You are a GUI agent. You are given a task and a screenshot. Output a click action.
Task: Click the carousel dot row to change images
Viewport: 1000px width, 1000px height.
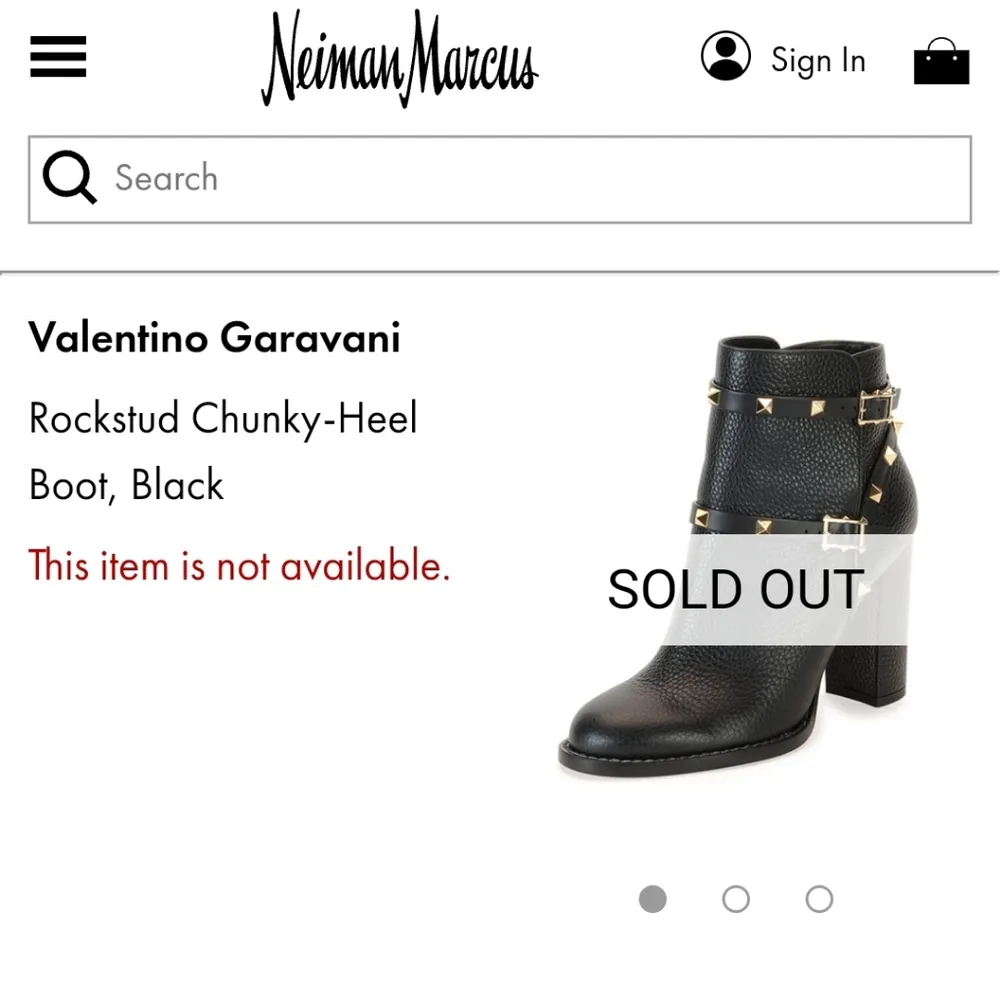tap(736, 899)
